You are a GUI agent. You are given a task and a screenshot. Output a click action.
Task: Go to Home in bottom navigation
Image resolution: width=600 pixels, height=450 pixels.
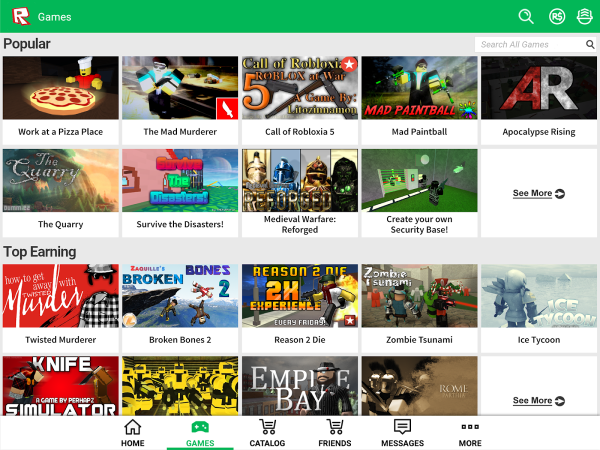tap(132, 433)
